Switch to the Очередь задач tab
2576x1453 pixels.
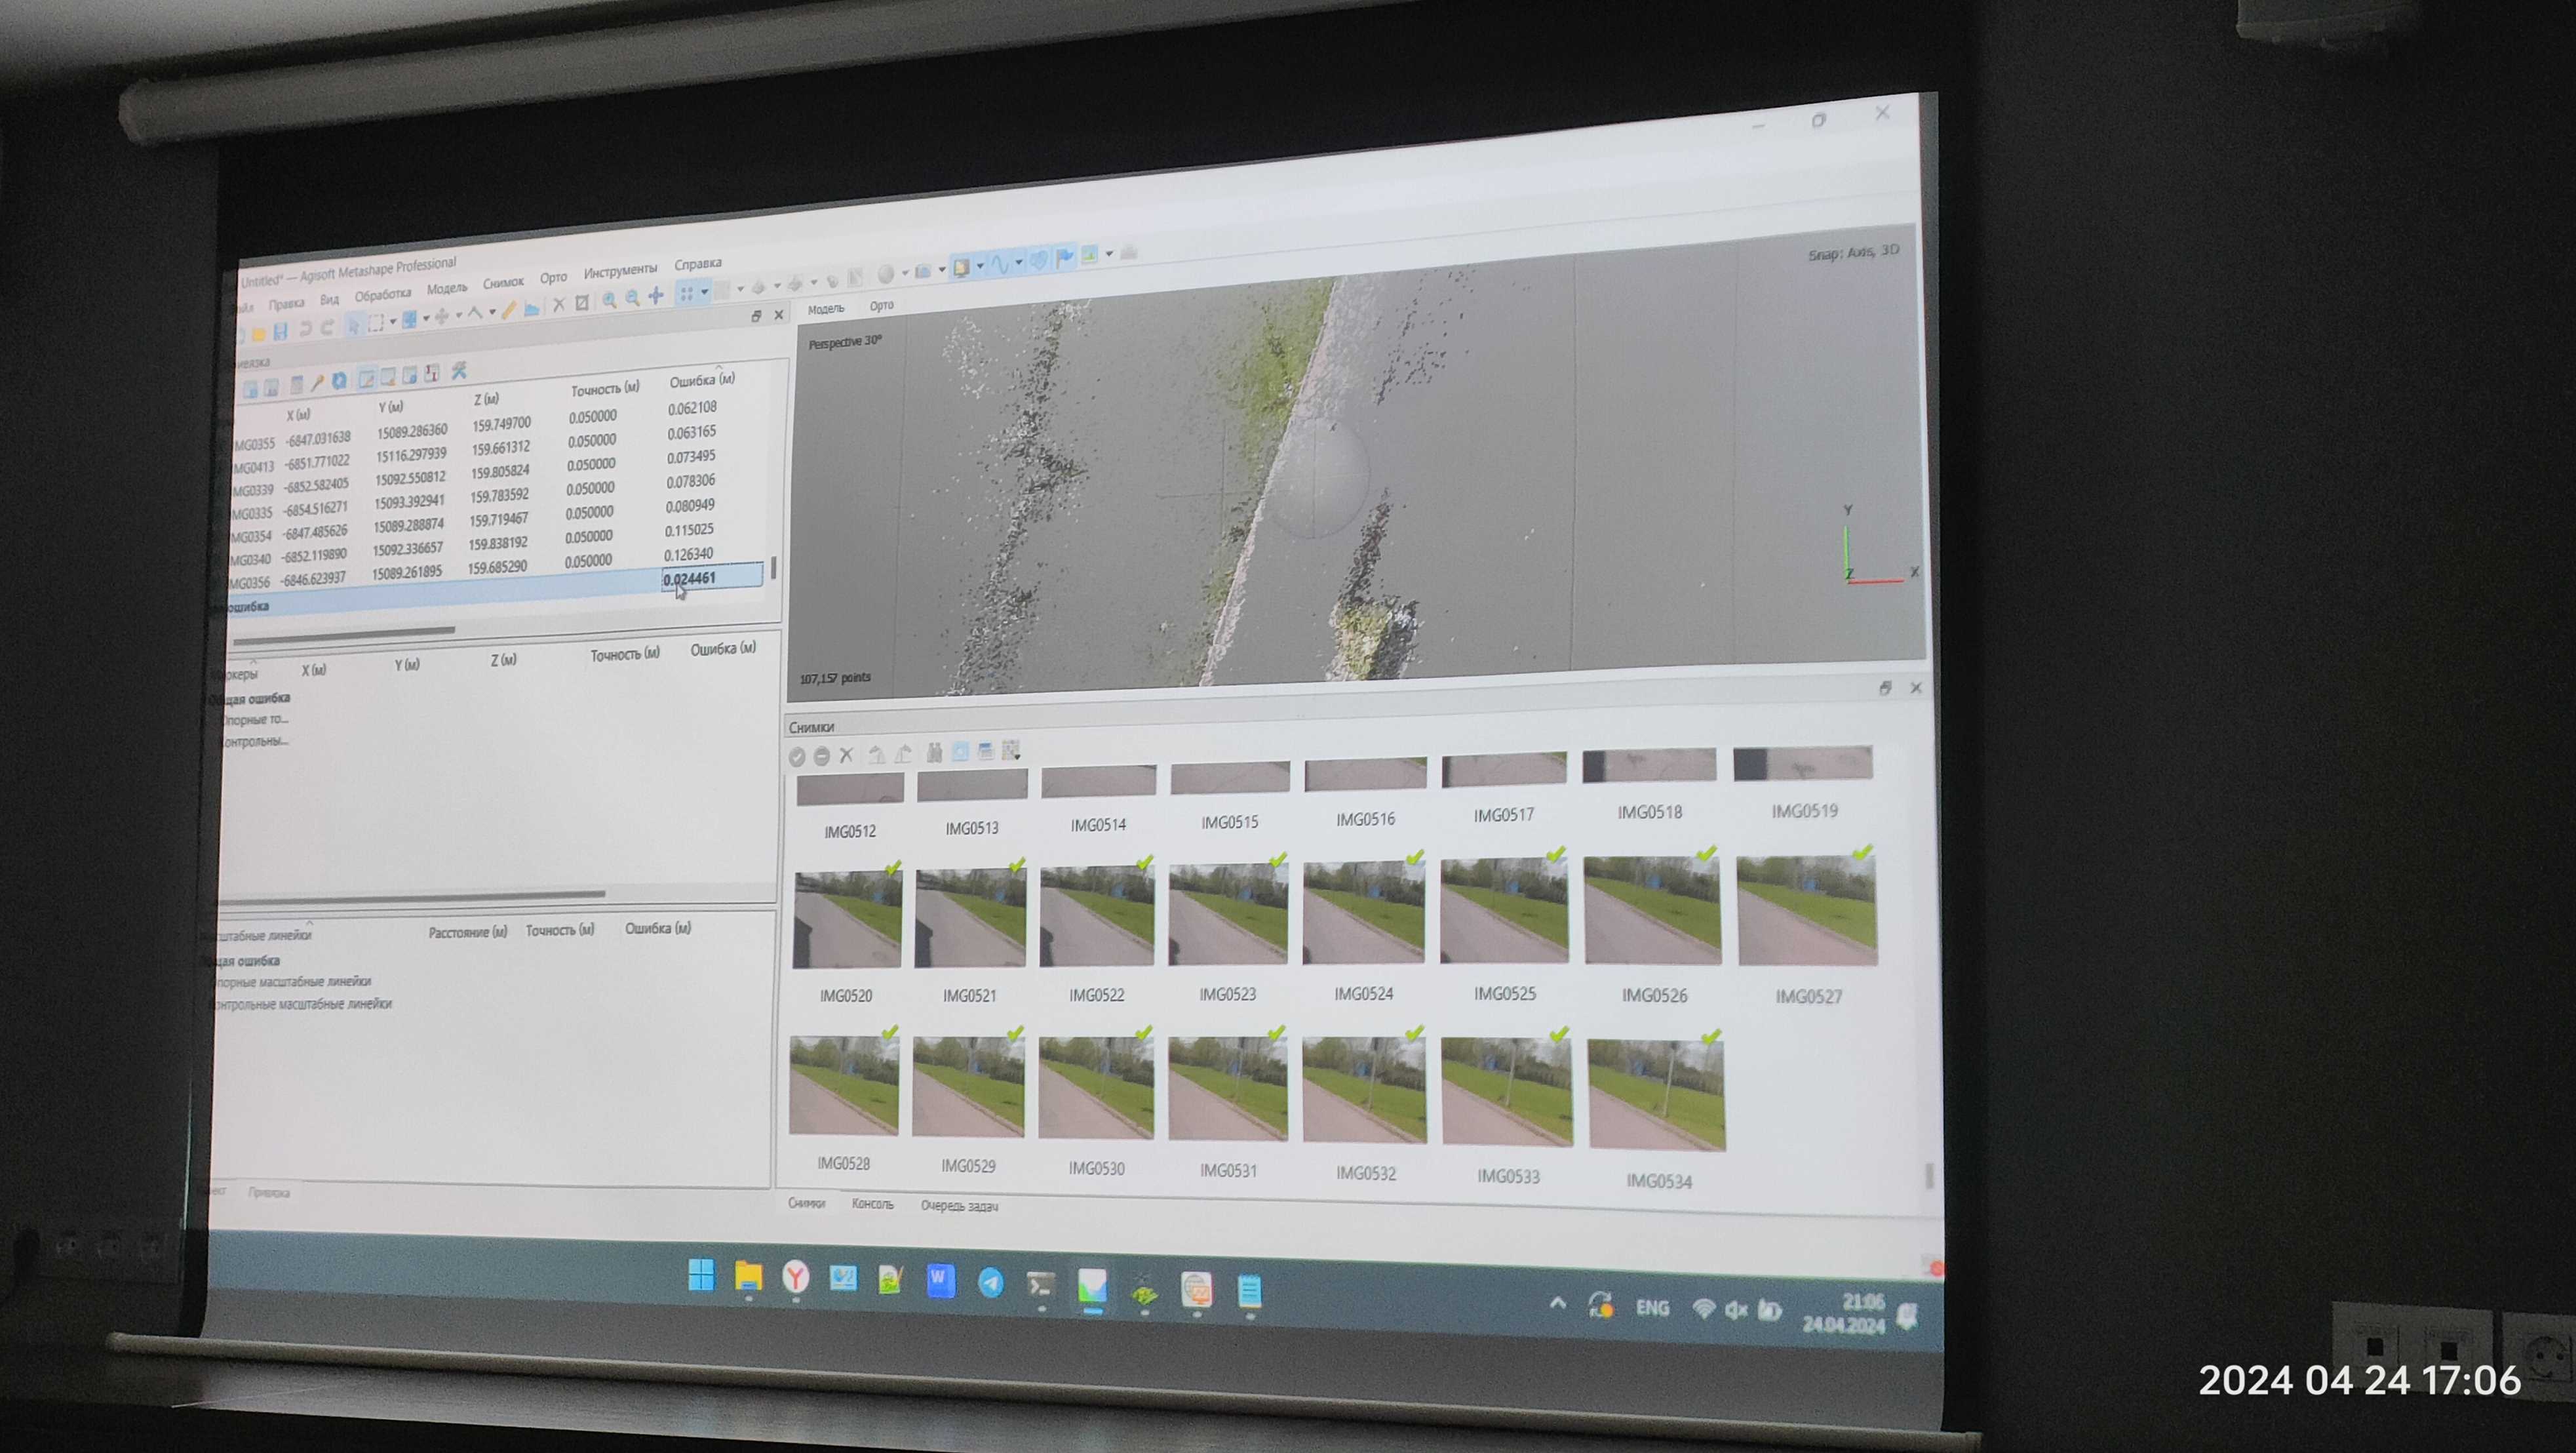[x=959, y=1206]
